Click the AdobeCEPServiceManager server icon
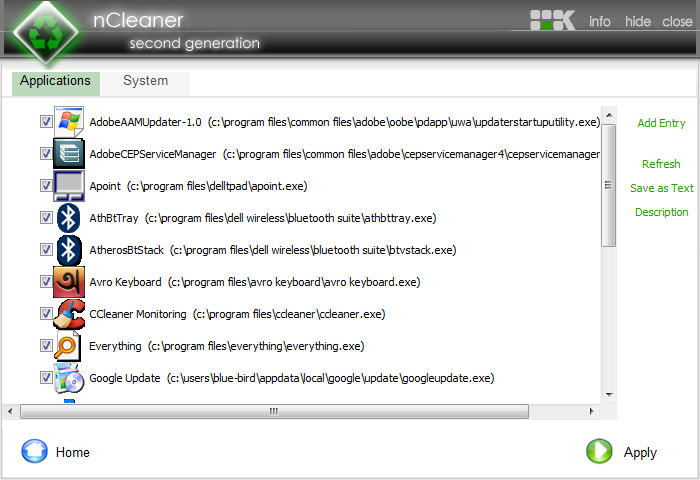 (69, 154)
